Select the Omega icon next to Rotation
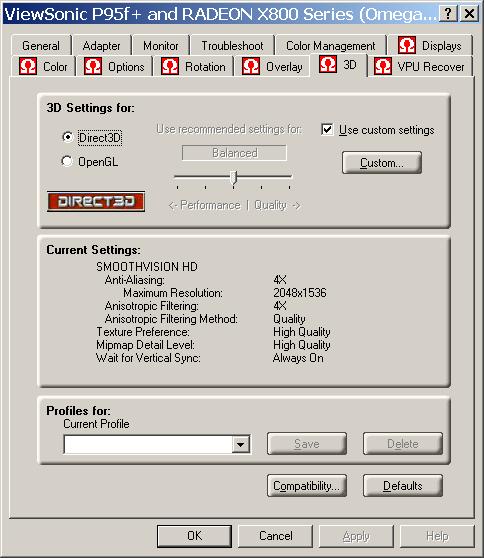The width and height of the screenshot is (484, 558). tap(170, 66)
